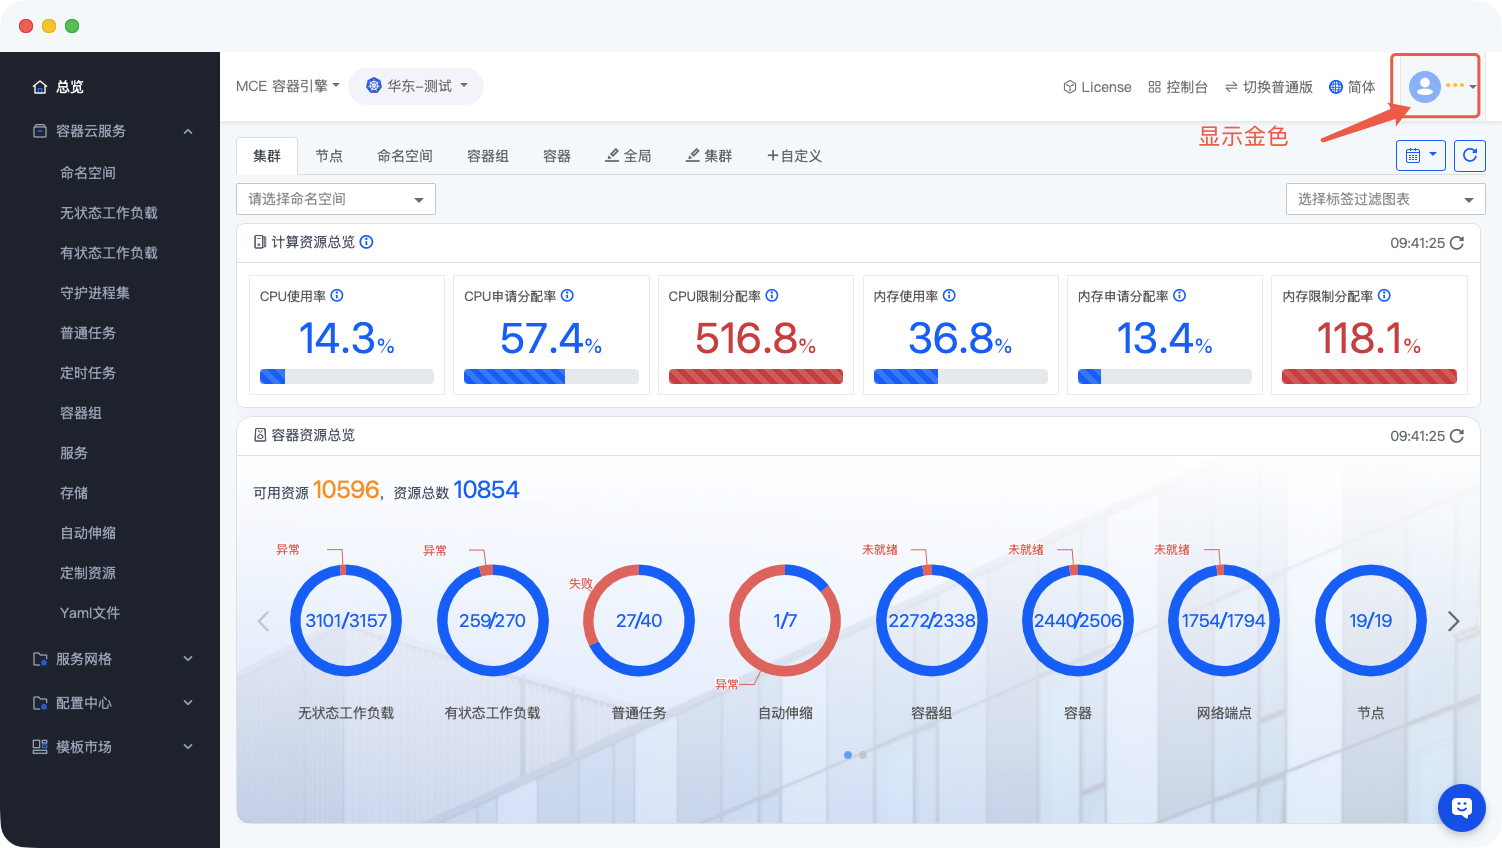Switch to the 命名空间 tab
Viewport: 1502px width, 848px height.
[x=404, y=156]
